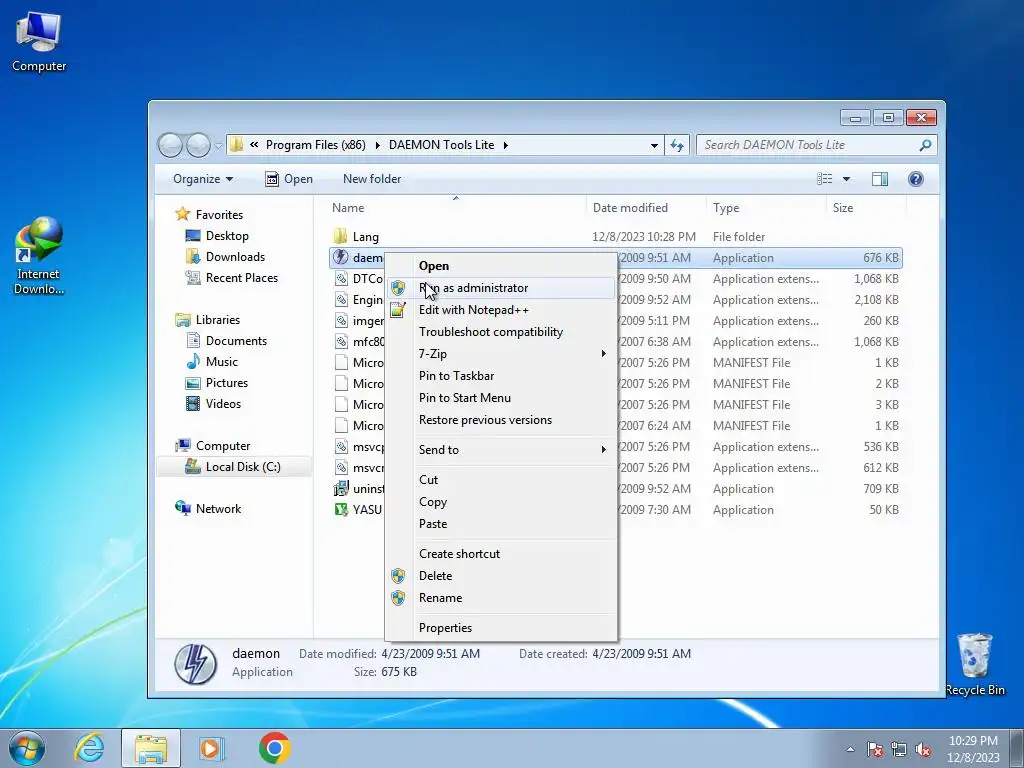Select Recent Places in Favorites
Image resolution: width=1024 pixels, height=768 pixels.
232,278
